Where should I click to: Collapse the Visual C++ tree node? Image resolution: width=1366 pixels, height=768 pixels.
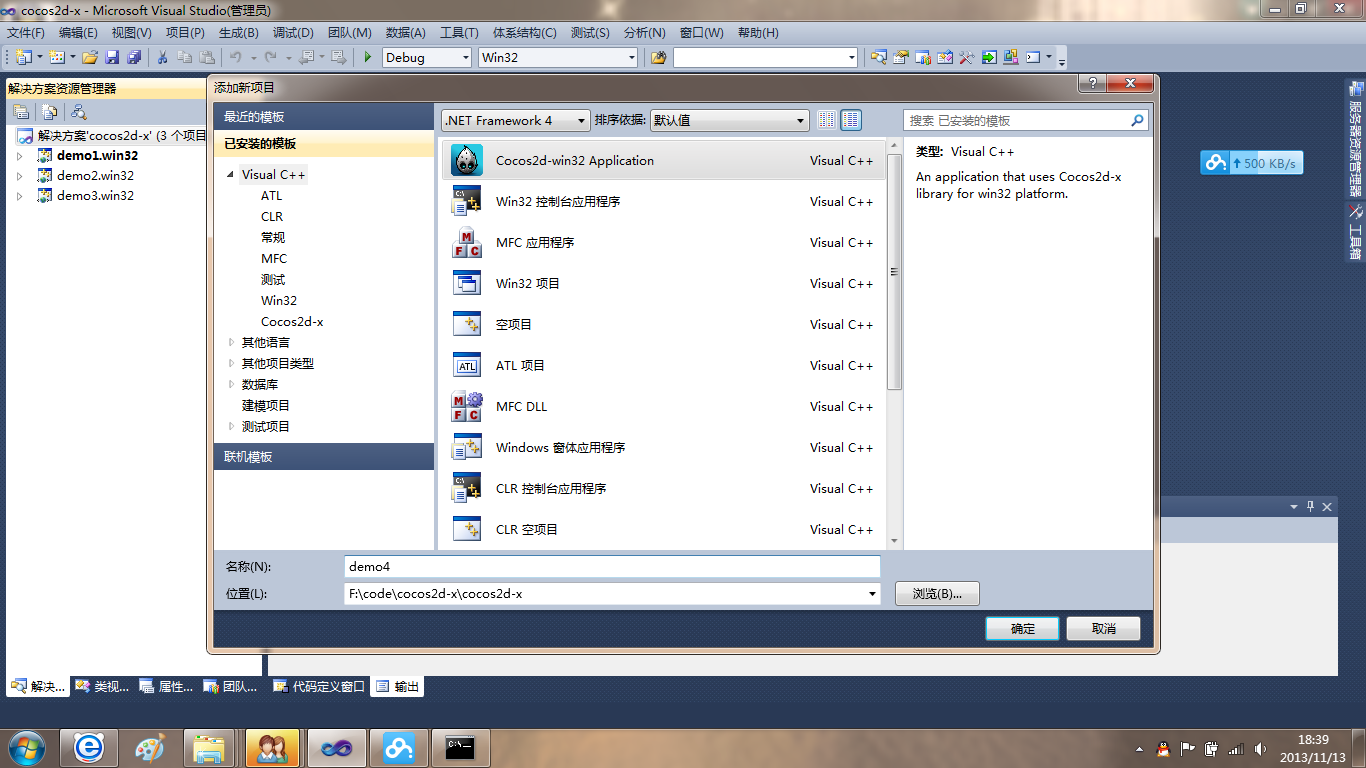click(x=232, y=175)
